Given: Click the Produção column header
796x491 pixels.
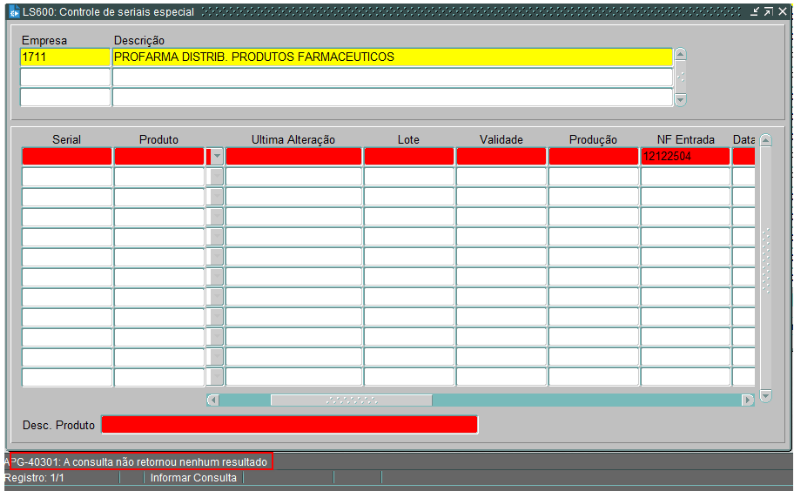Looking at the screenshot, I should [593, 140].
